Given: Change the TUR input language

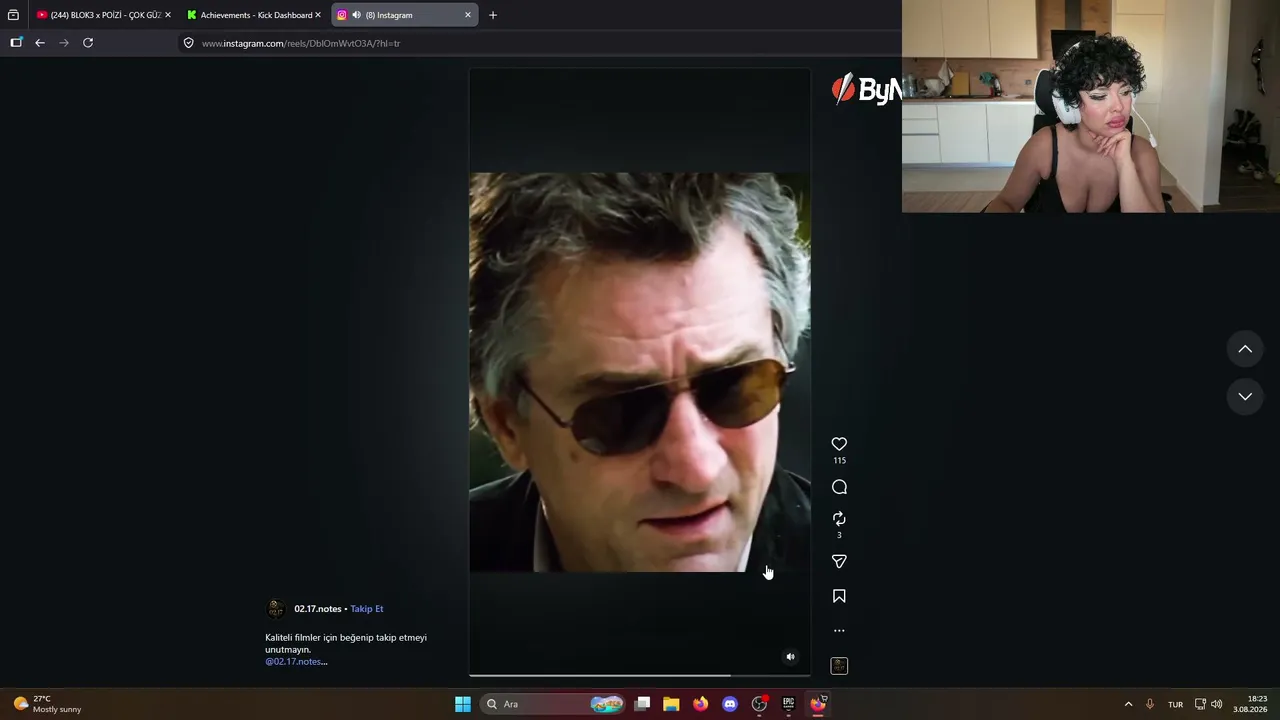Looking at the screenshot, I should 1175,704.
